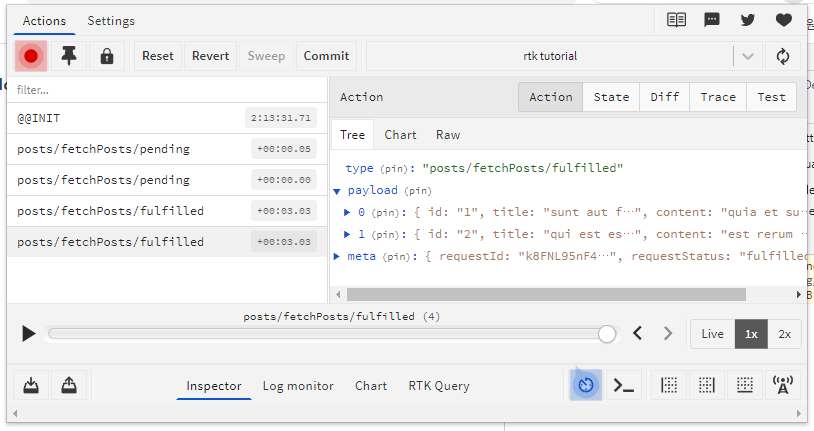The width and height of the screenshot is (814, 431).
Task: Click the Commit button
Action: click(x=326, y=56)
